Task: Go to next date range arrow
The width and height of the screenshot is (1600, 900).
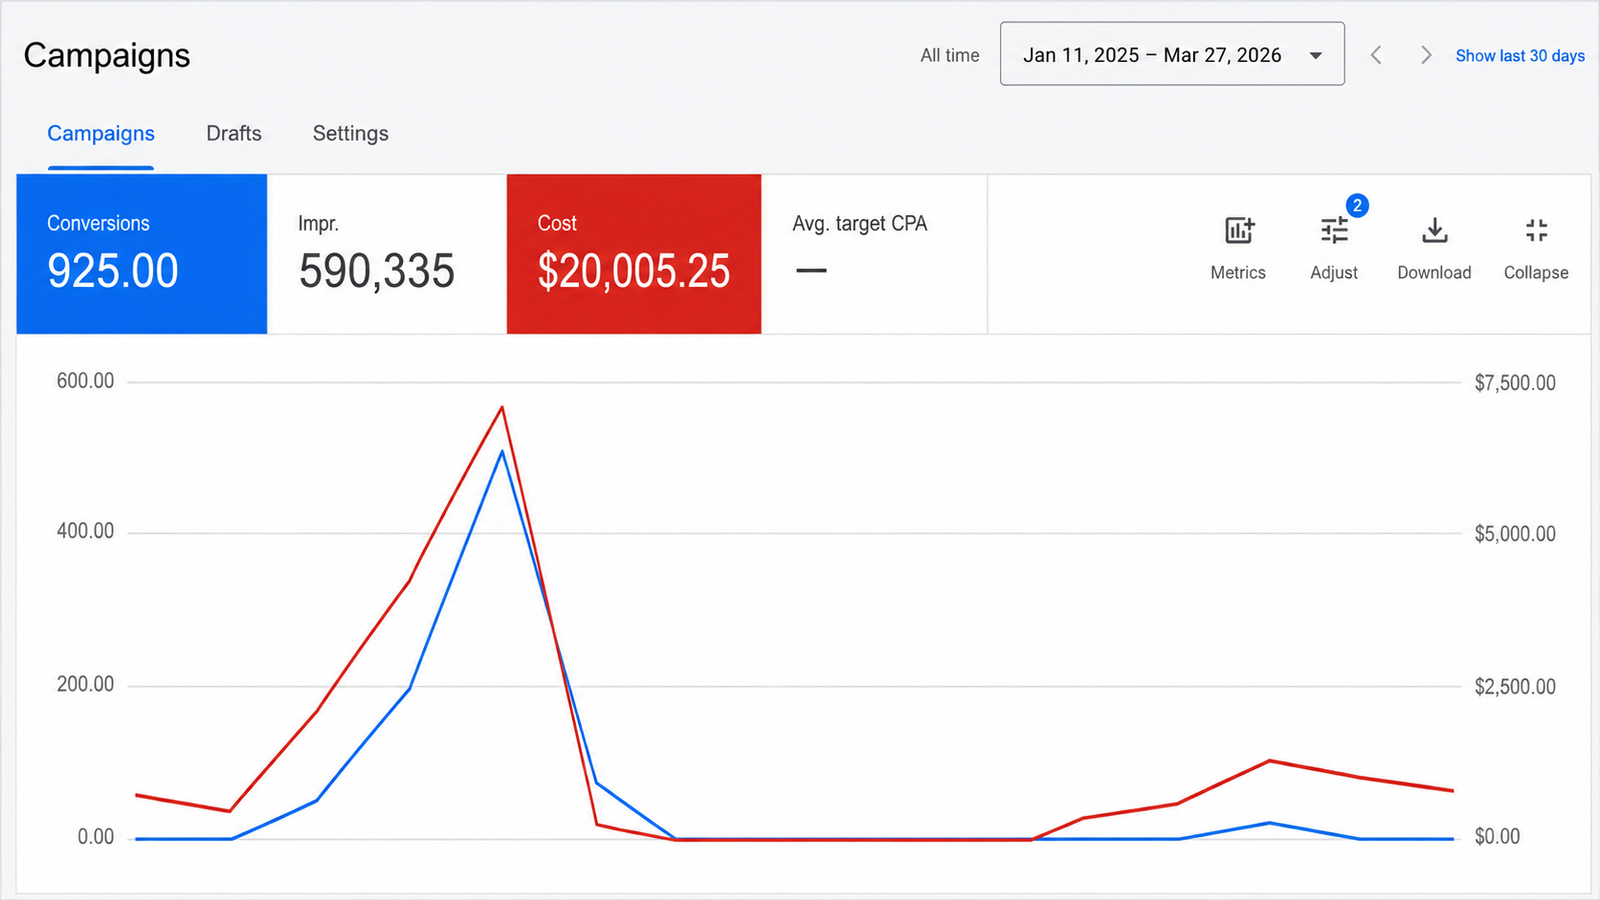Action: (1426, 55)
